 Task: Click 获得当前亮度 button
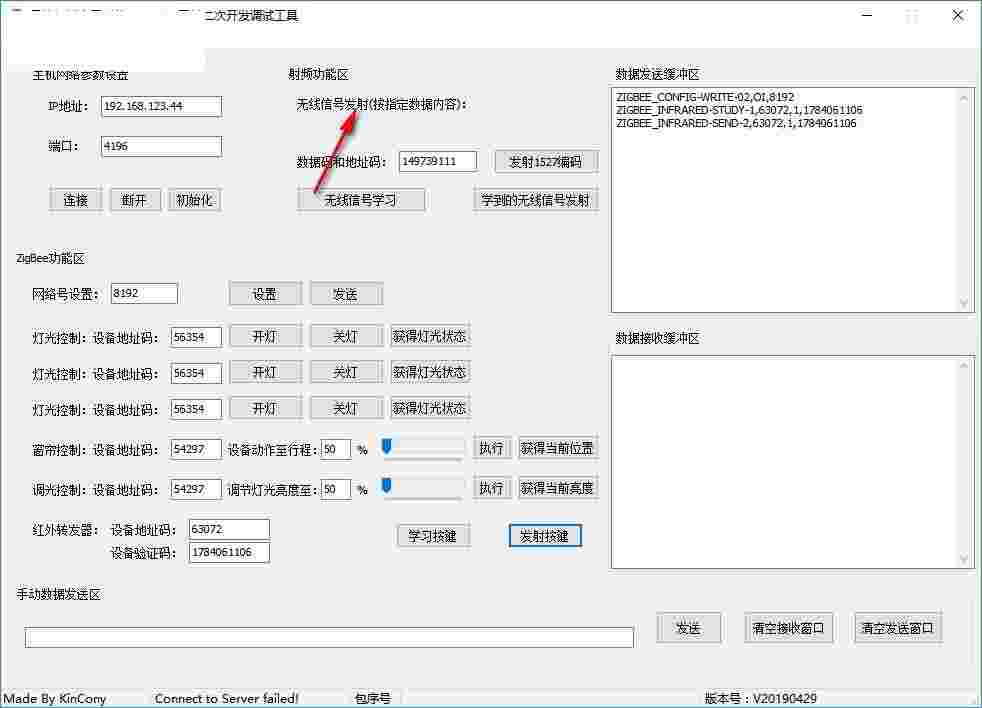(557, 488)
